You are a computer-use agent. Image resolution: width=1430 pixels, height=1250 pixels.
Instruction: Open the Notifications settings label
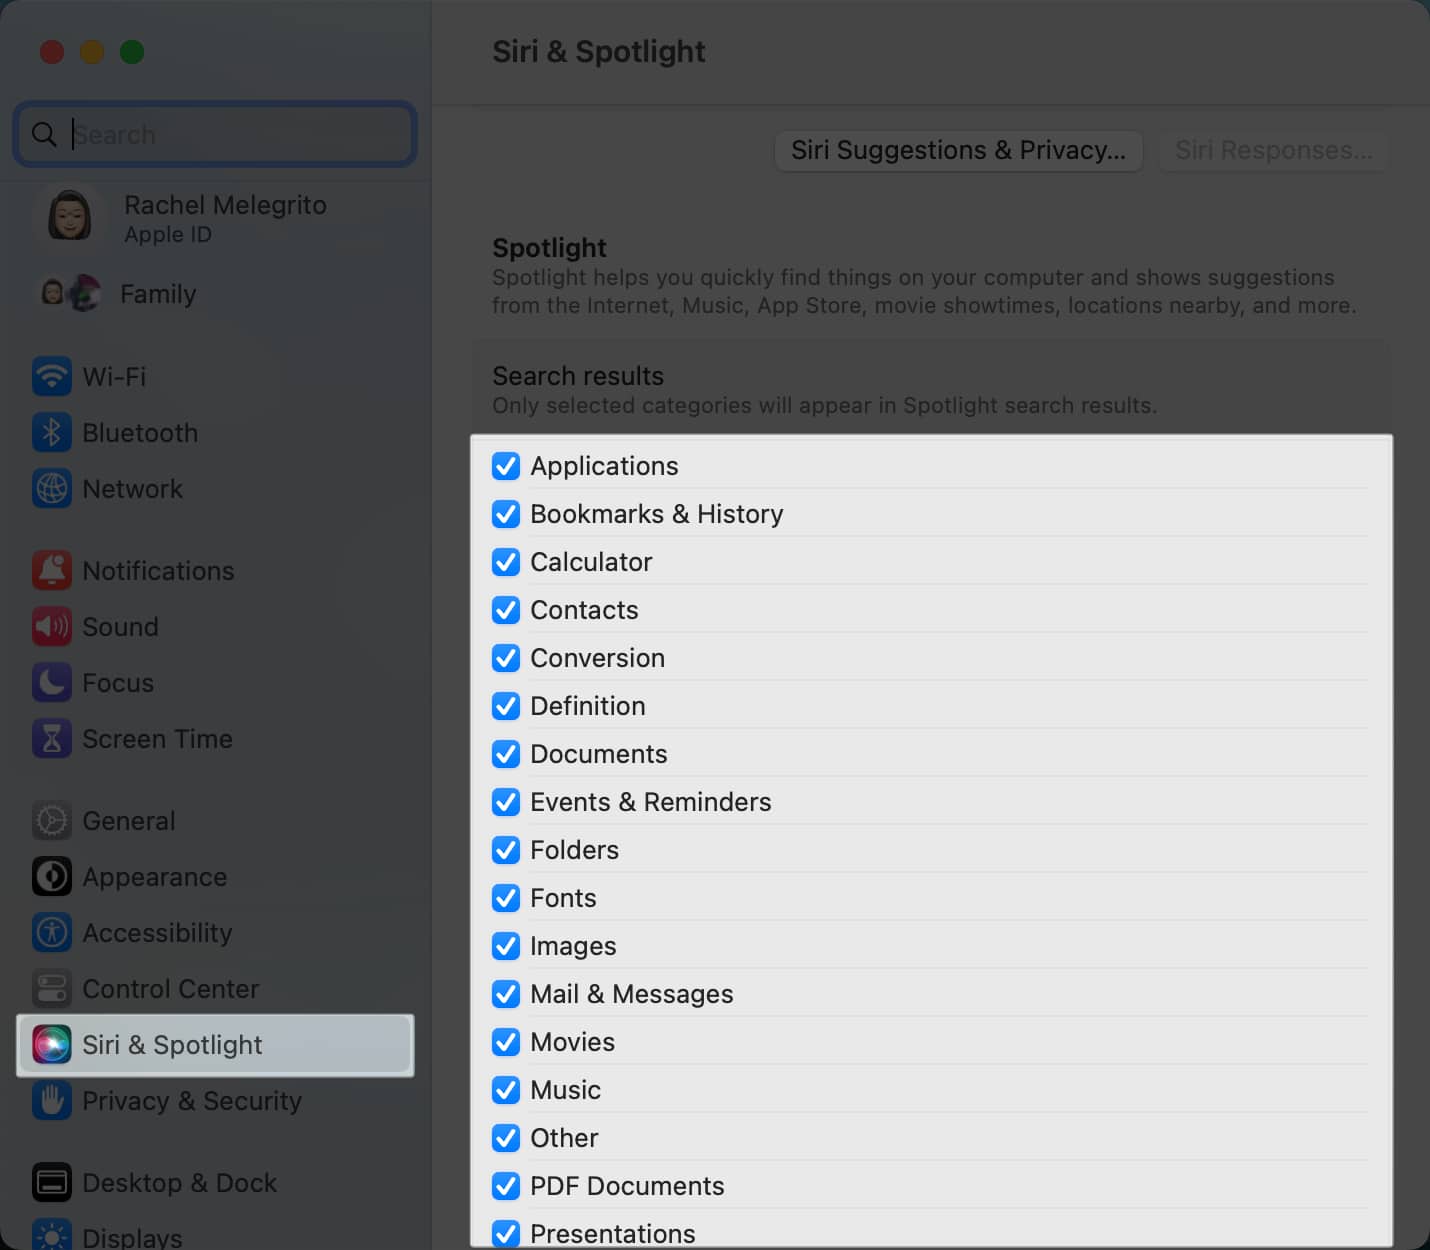[x=158, y=571]
